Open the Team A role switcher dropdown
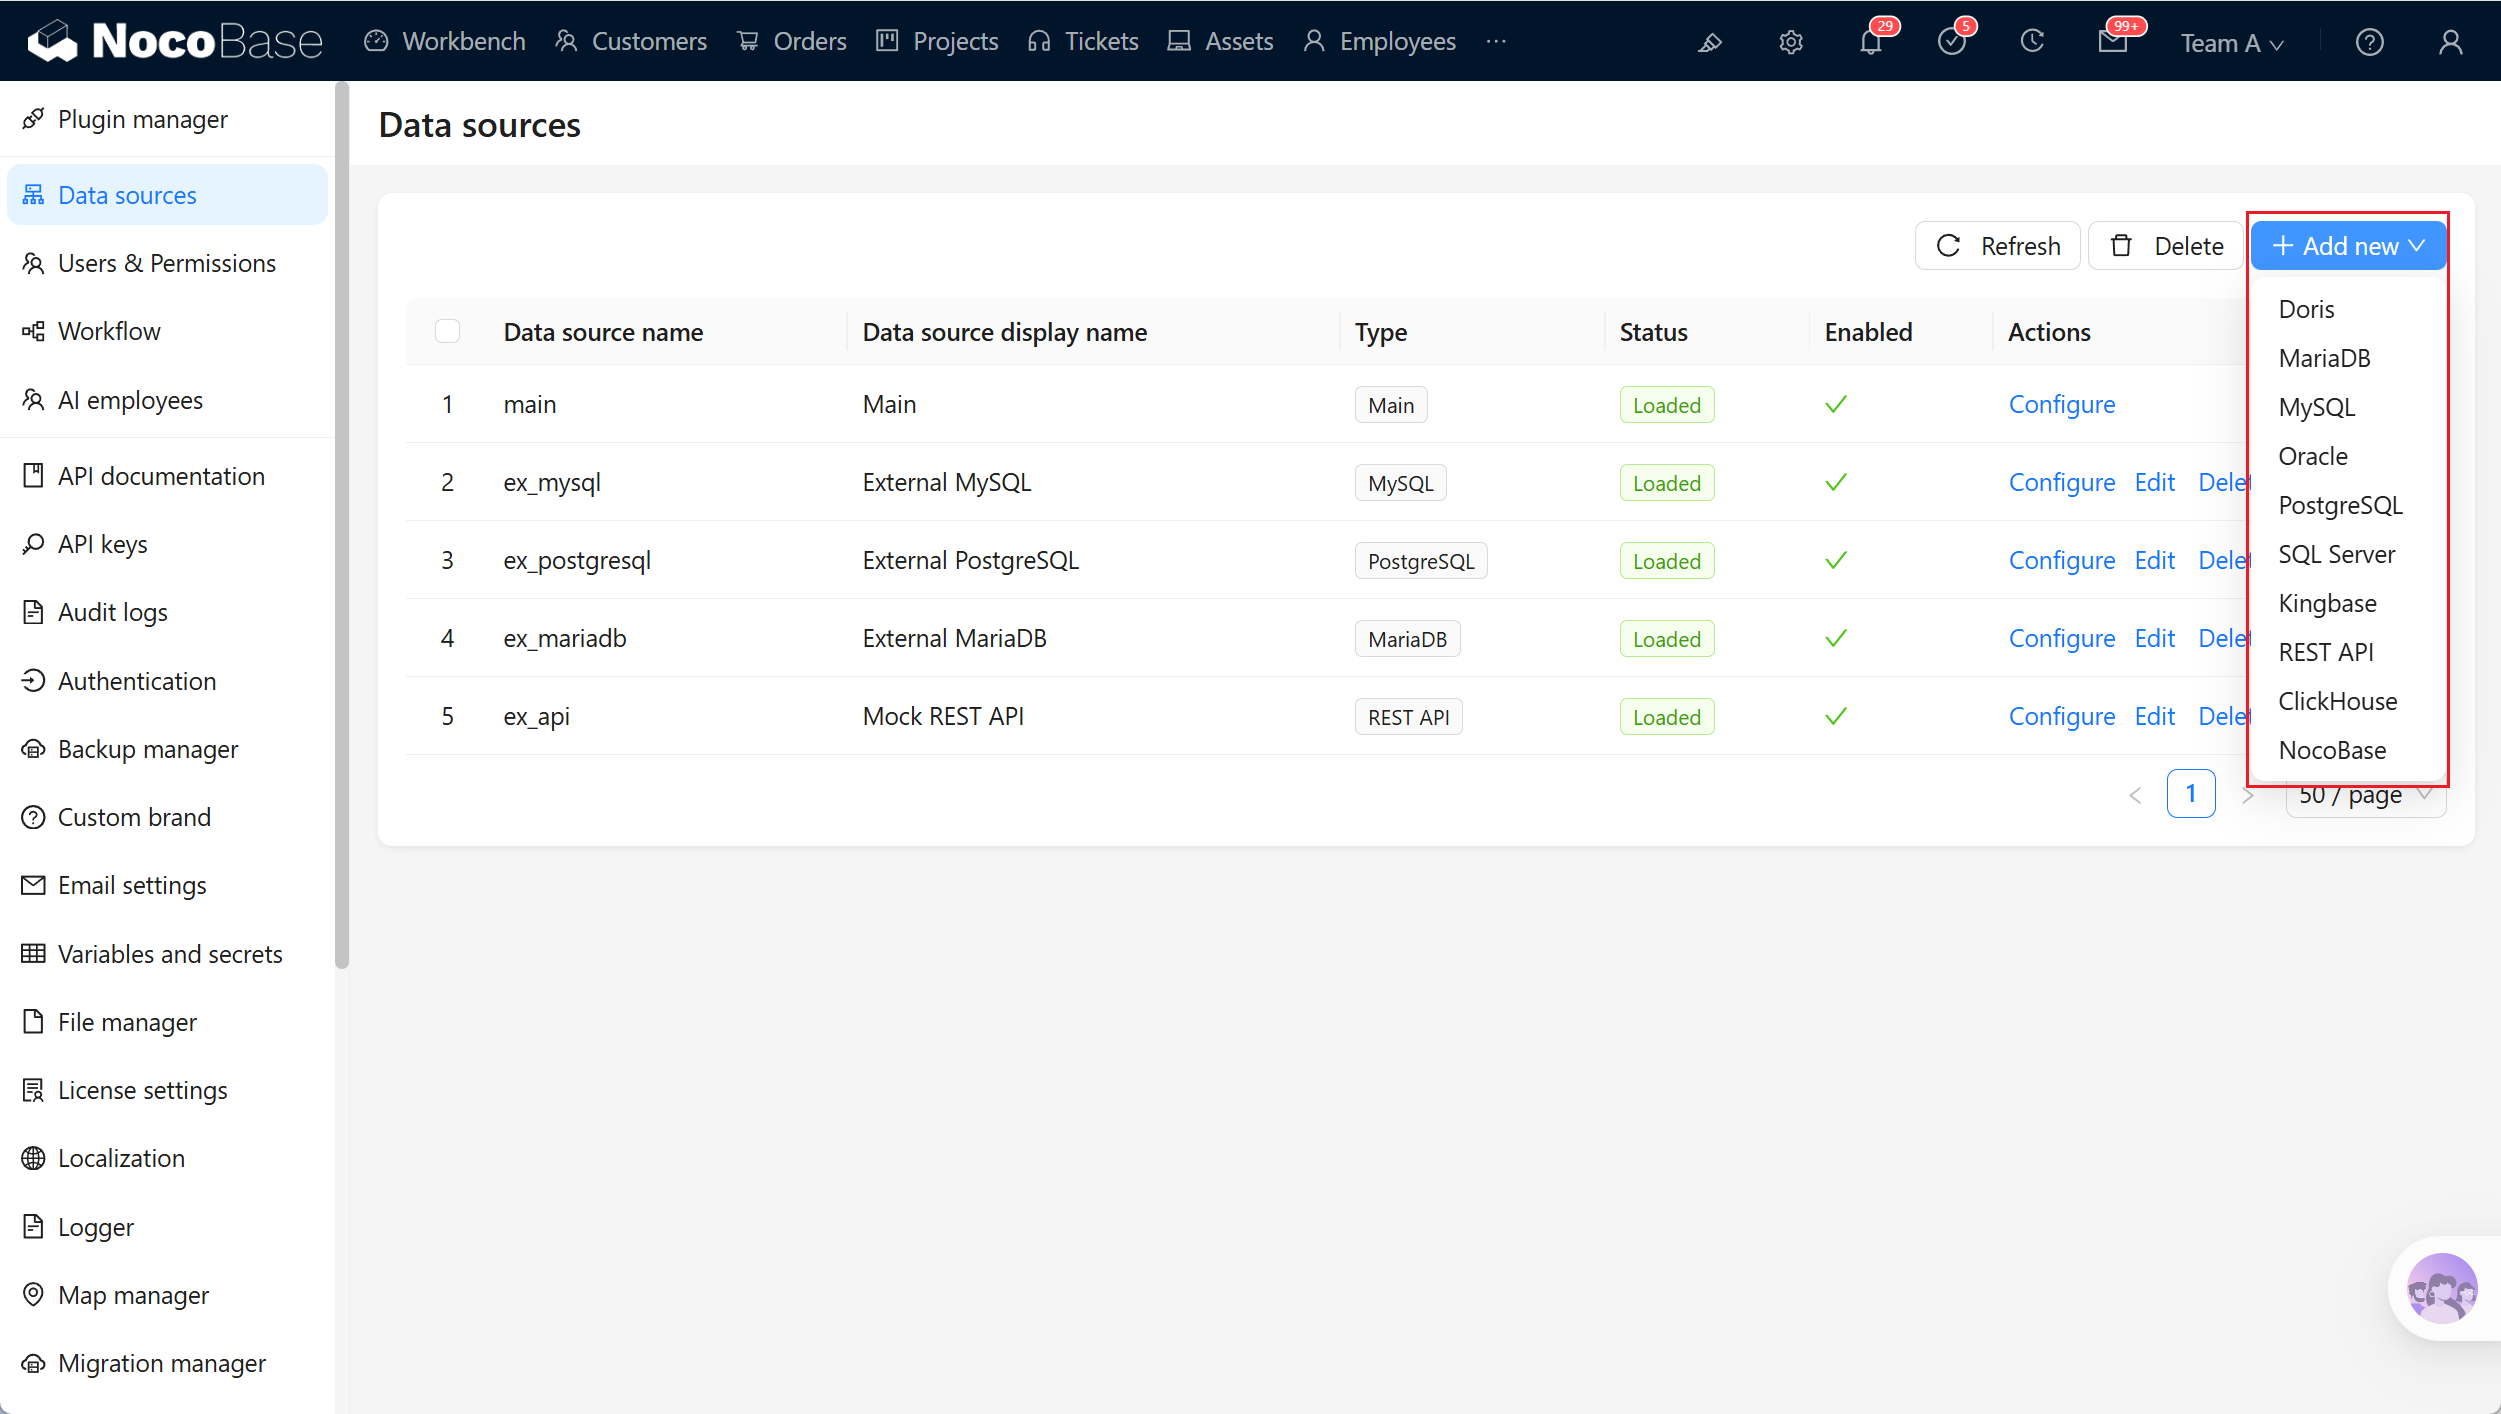Viewport: 2501px width, 1414px height. (x=2232, y=43)
